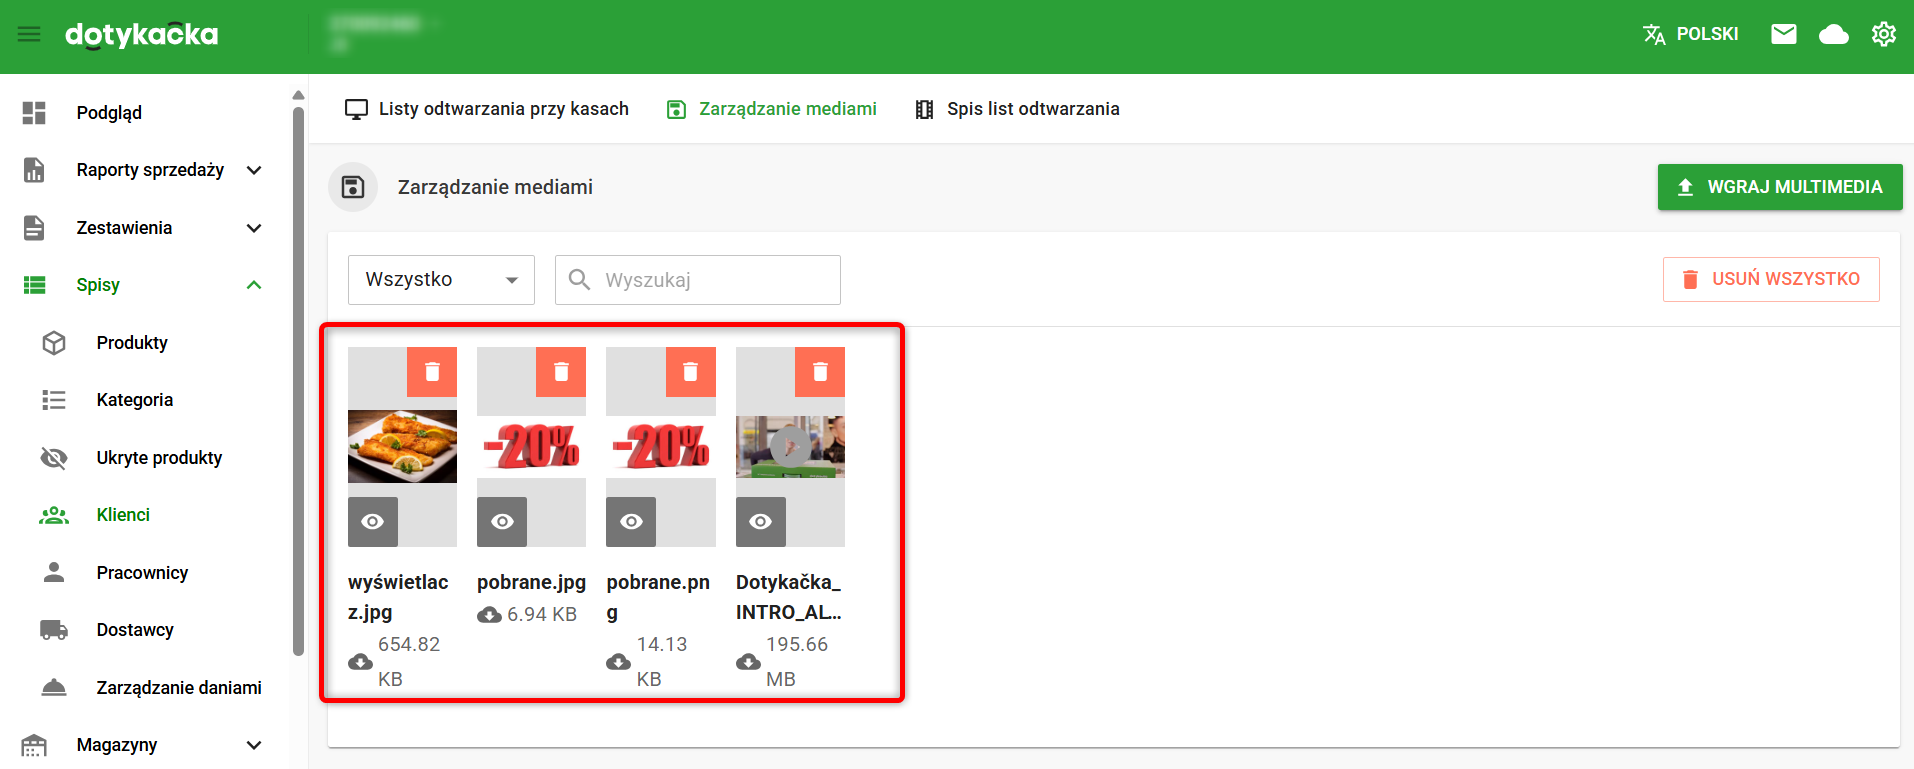Click trash icon on pobrane.jpg thumbnail
This screenshot has width=1914, height=769.
click(561, 372)
